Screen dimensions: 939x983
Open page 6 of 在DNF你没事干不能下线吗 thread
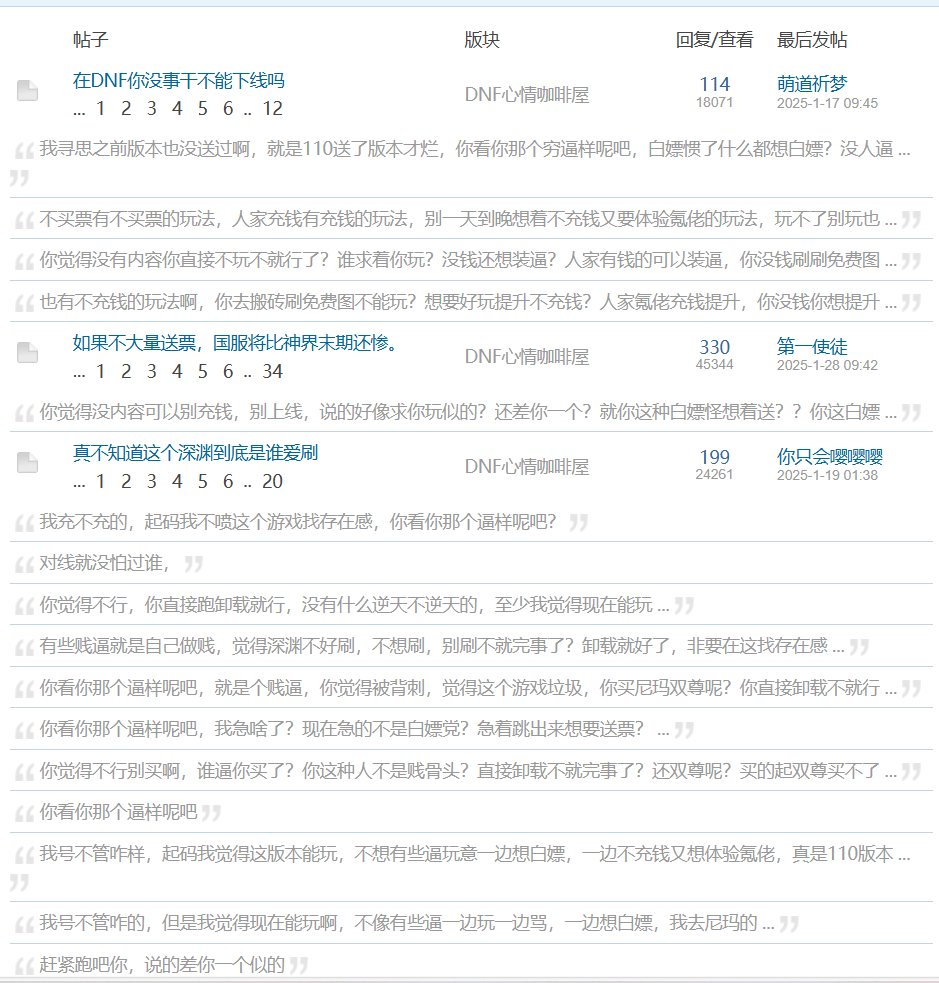click(228, 108)
